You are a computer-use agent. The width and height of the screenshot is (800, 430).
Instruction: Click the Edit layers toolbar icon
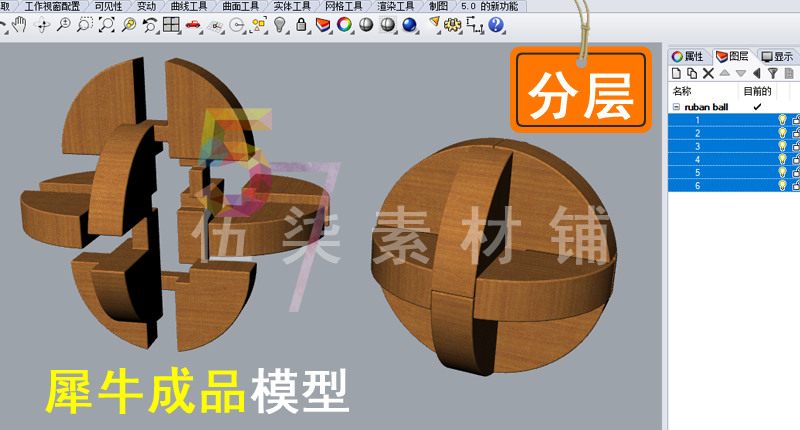(x=323, y=24)
